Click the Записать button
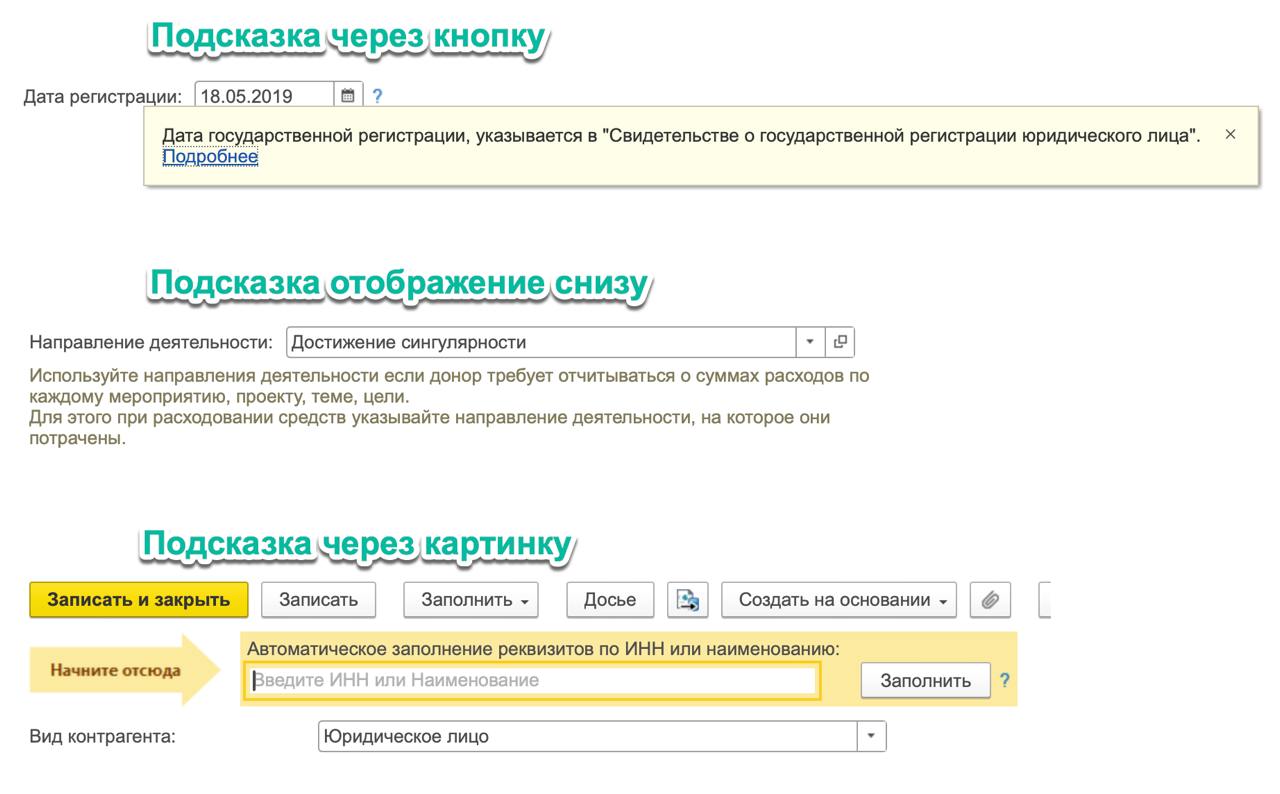Viewport: 1280px width, 794px height. pos(318,599)
